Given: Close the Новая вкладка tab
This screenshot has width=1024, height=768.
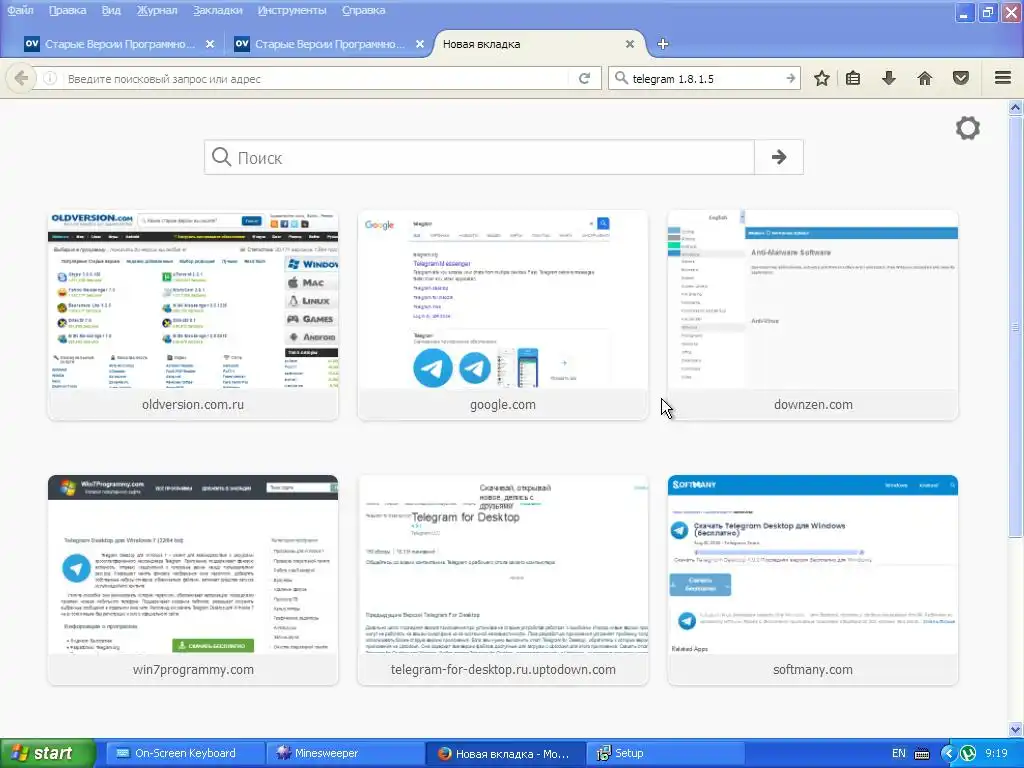Looking at the screenshot, I should click(x=630, y=44).
